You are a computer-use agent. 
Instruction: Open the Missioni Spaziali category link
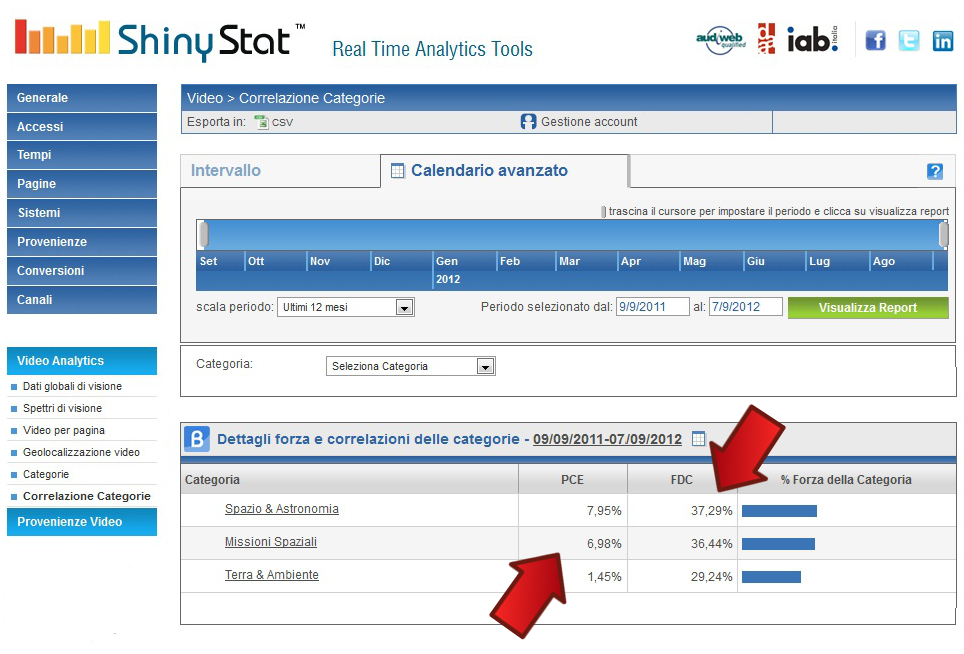271,542
